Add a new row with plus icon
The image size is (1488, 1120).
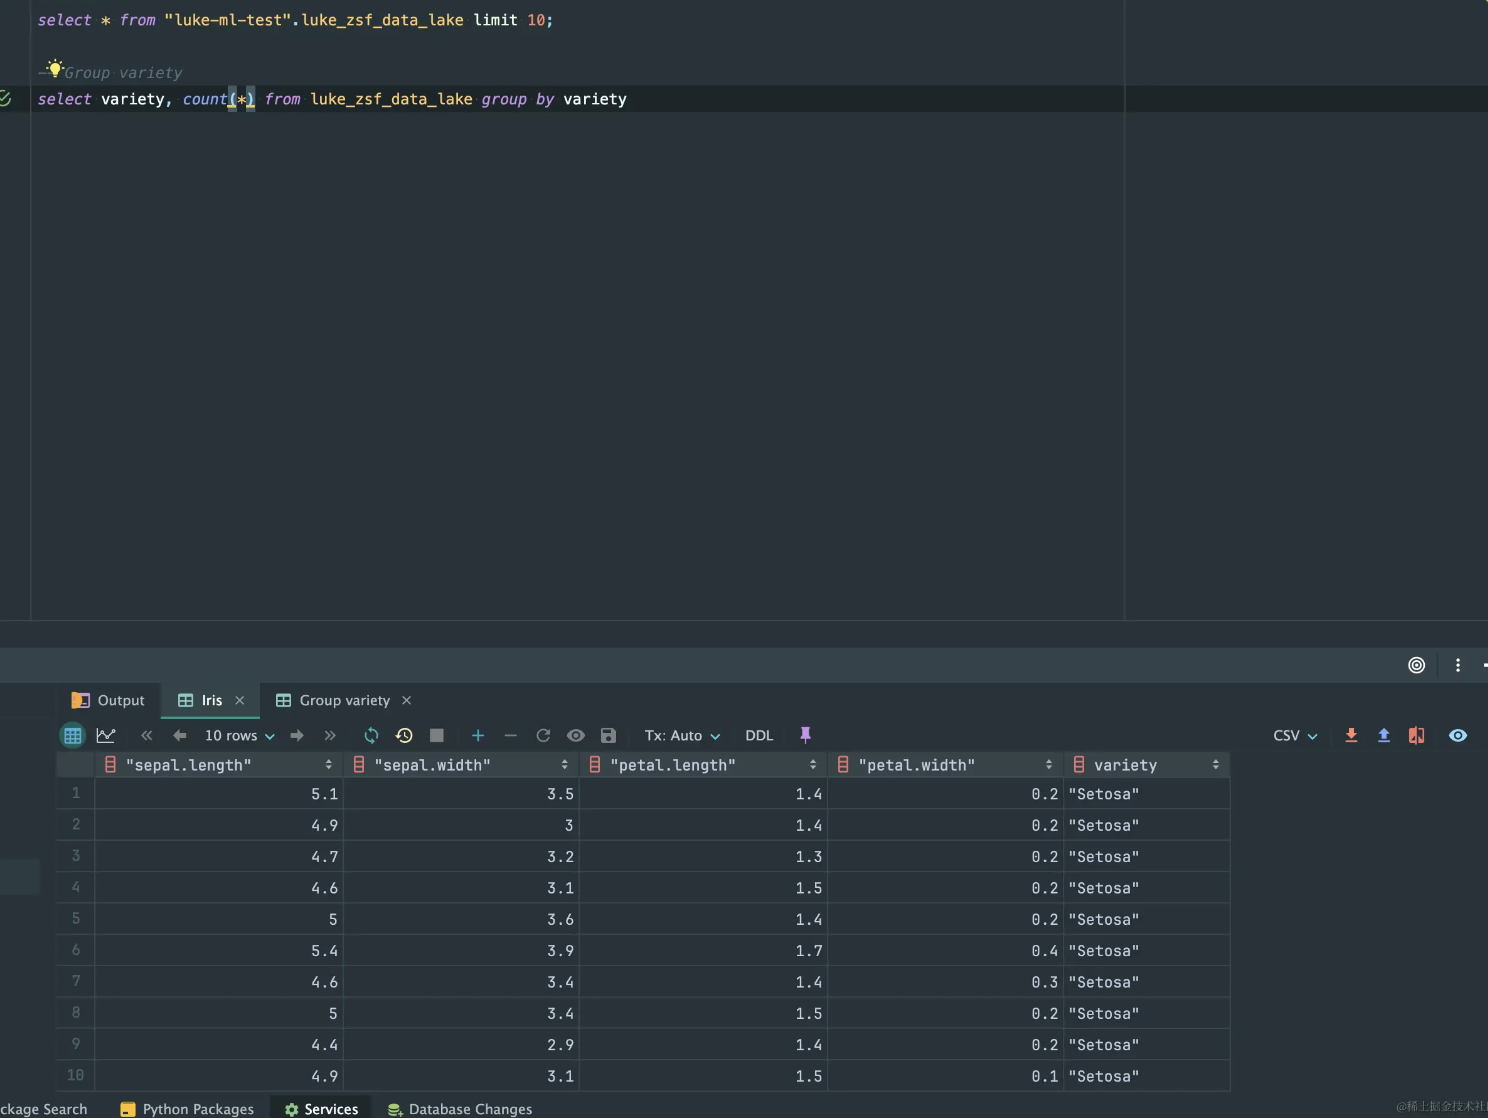478,736
